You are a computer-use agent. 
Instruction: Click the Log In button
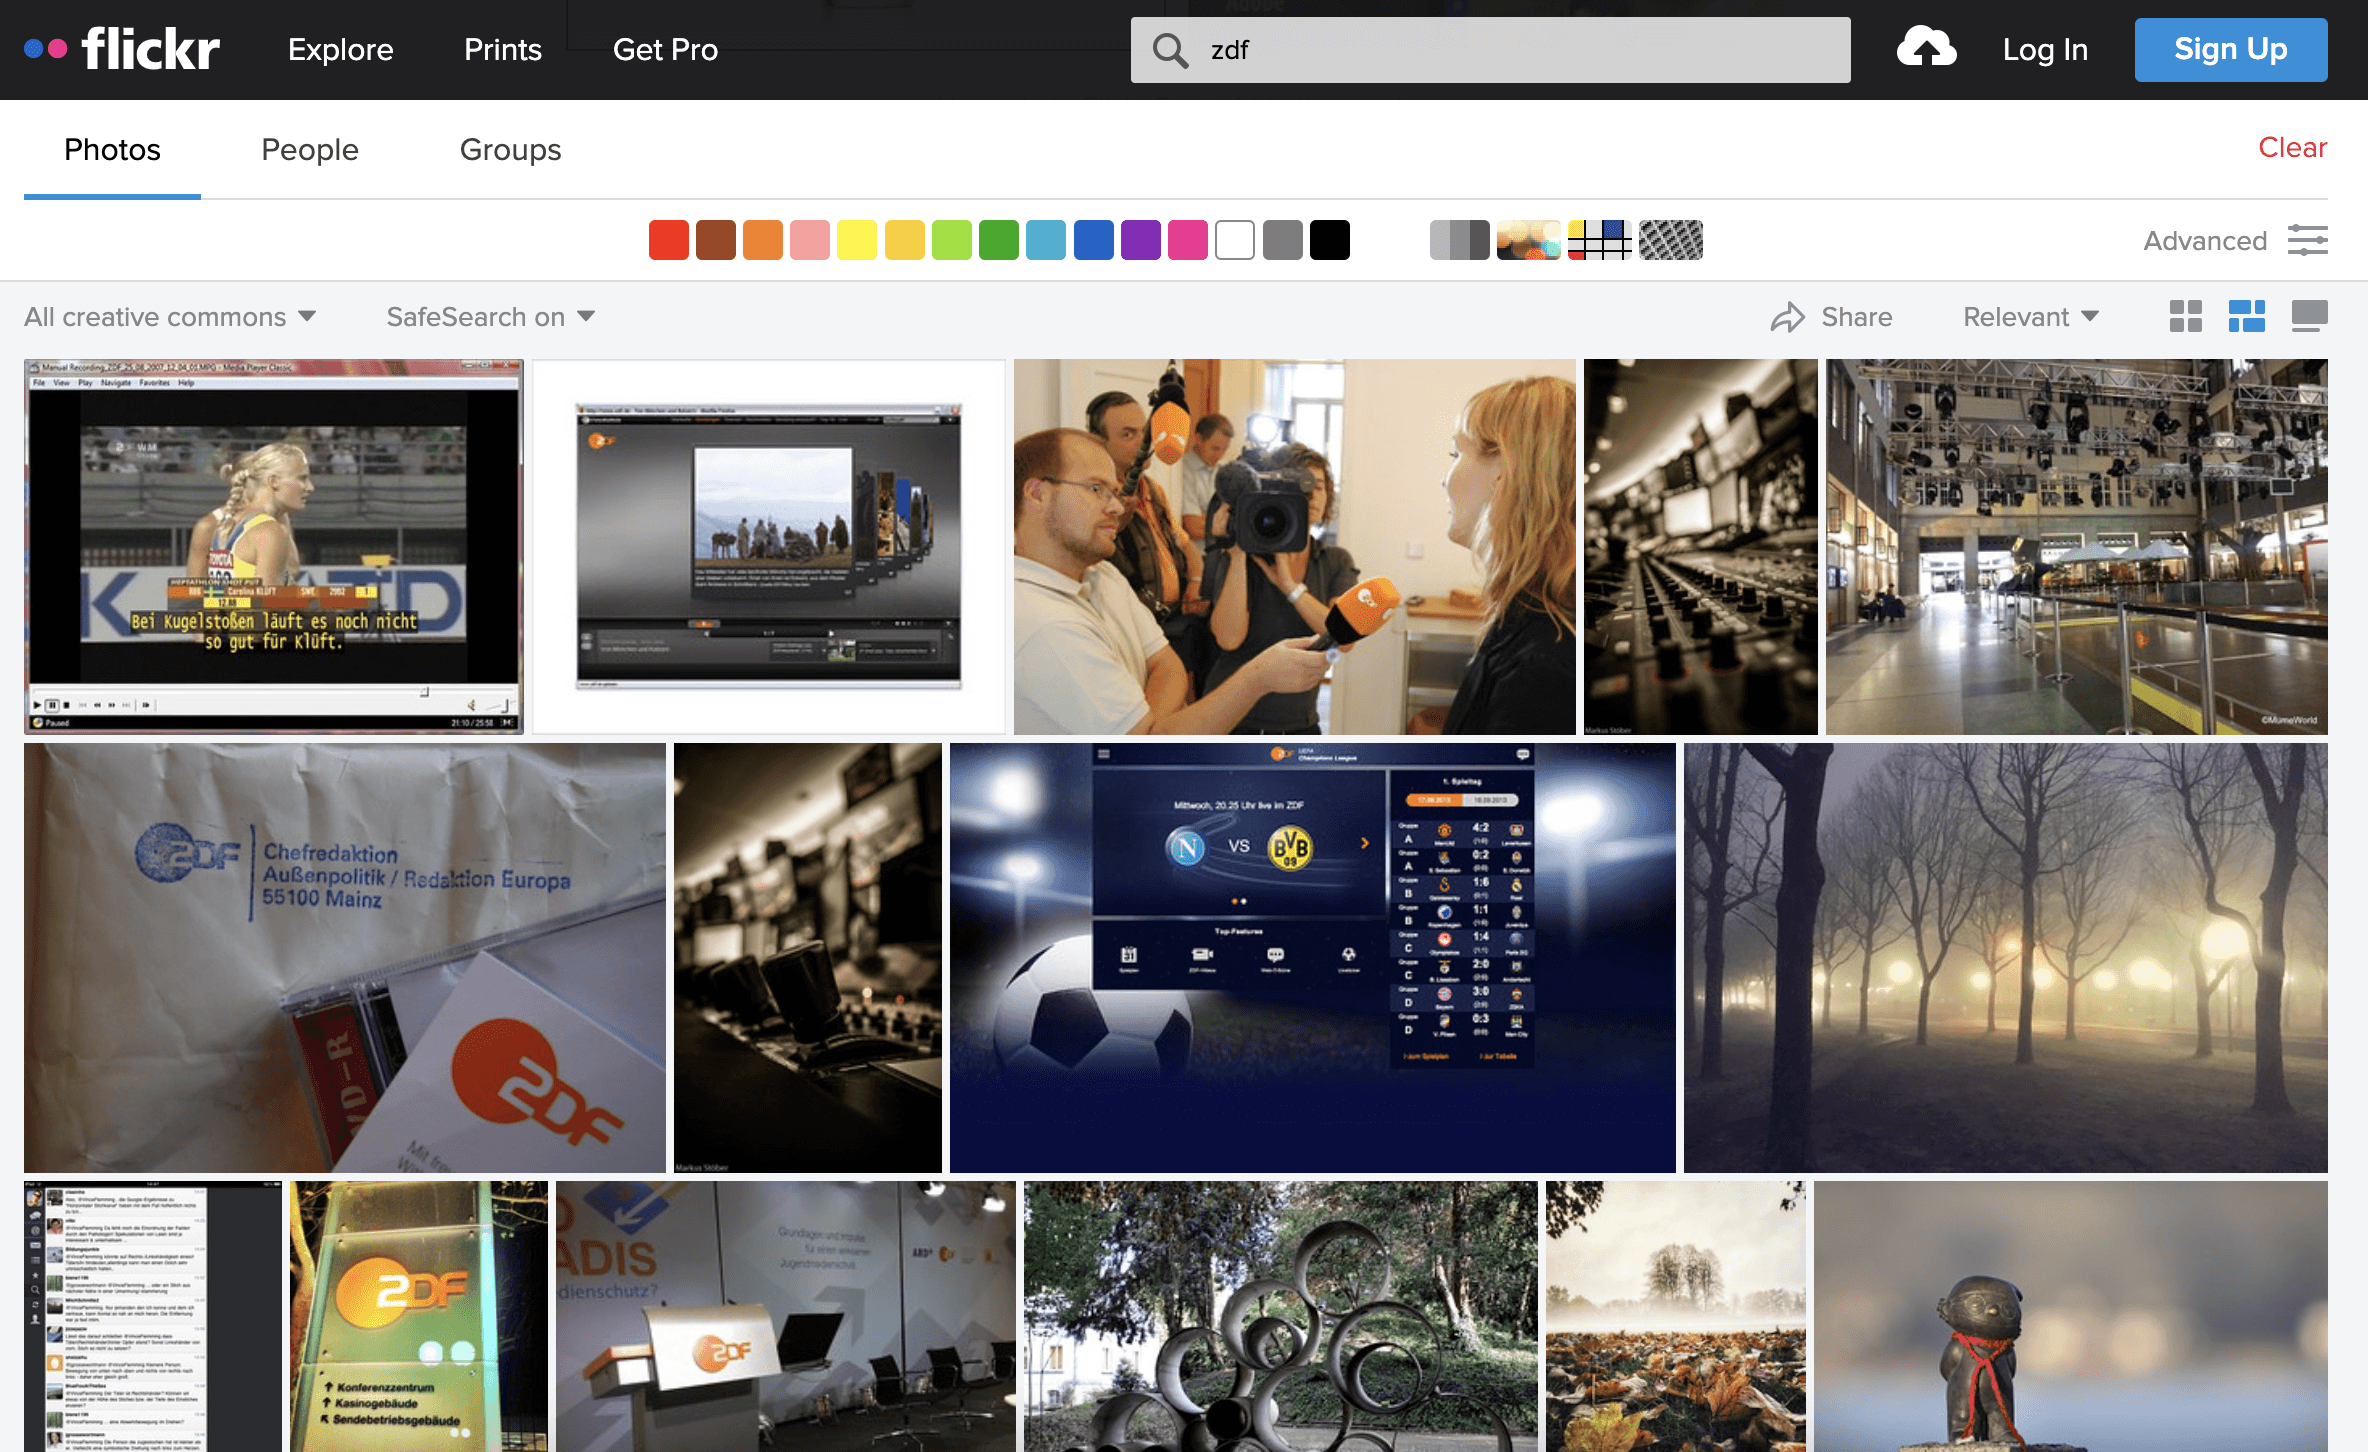pyautogui.click(x=2043, y=46)
